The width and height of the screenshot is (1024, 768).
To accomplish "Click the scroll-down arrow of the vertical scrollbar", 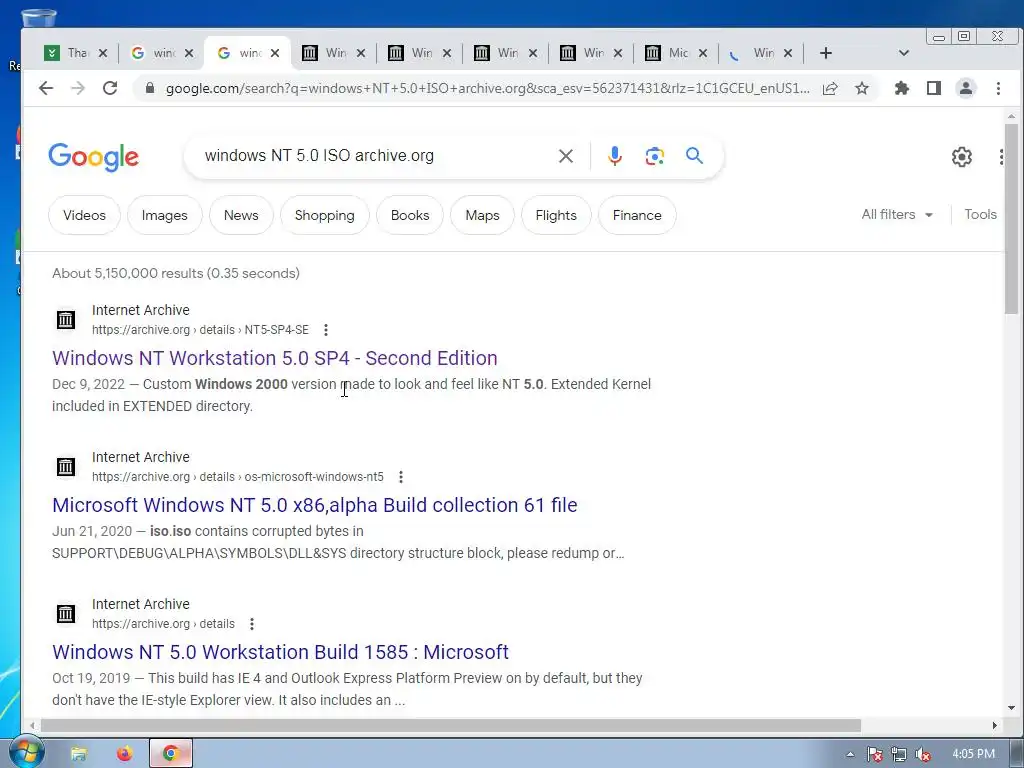I will (1011, 708).
